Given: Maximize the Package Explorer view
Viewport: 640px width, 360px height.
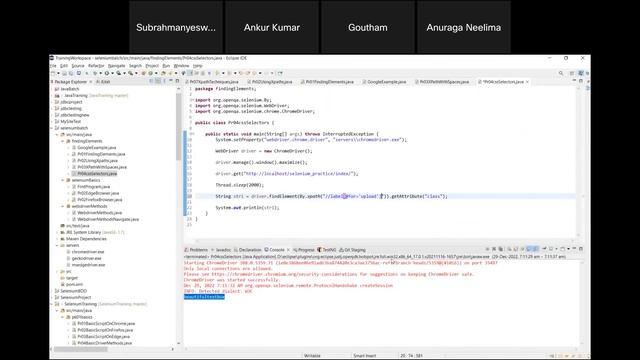Looking at the screenshot, I should 177,81.
